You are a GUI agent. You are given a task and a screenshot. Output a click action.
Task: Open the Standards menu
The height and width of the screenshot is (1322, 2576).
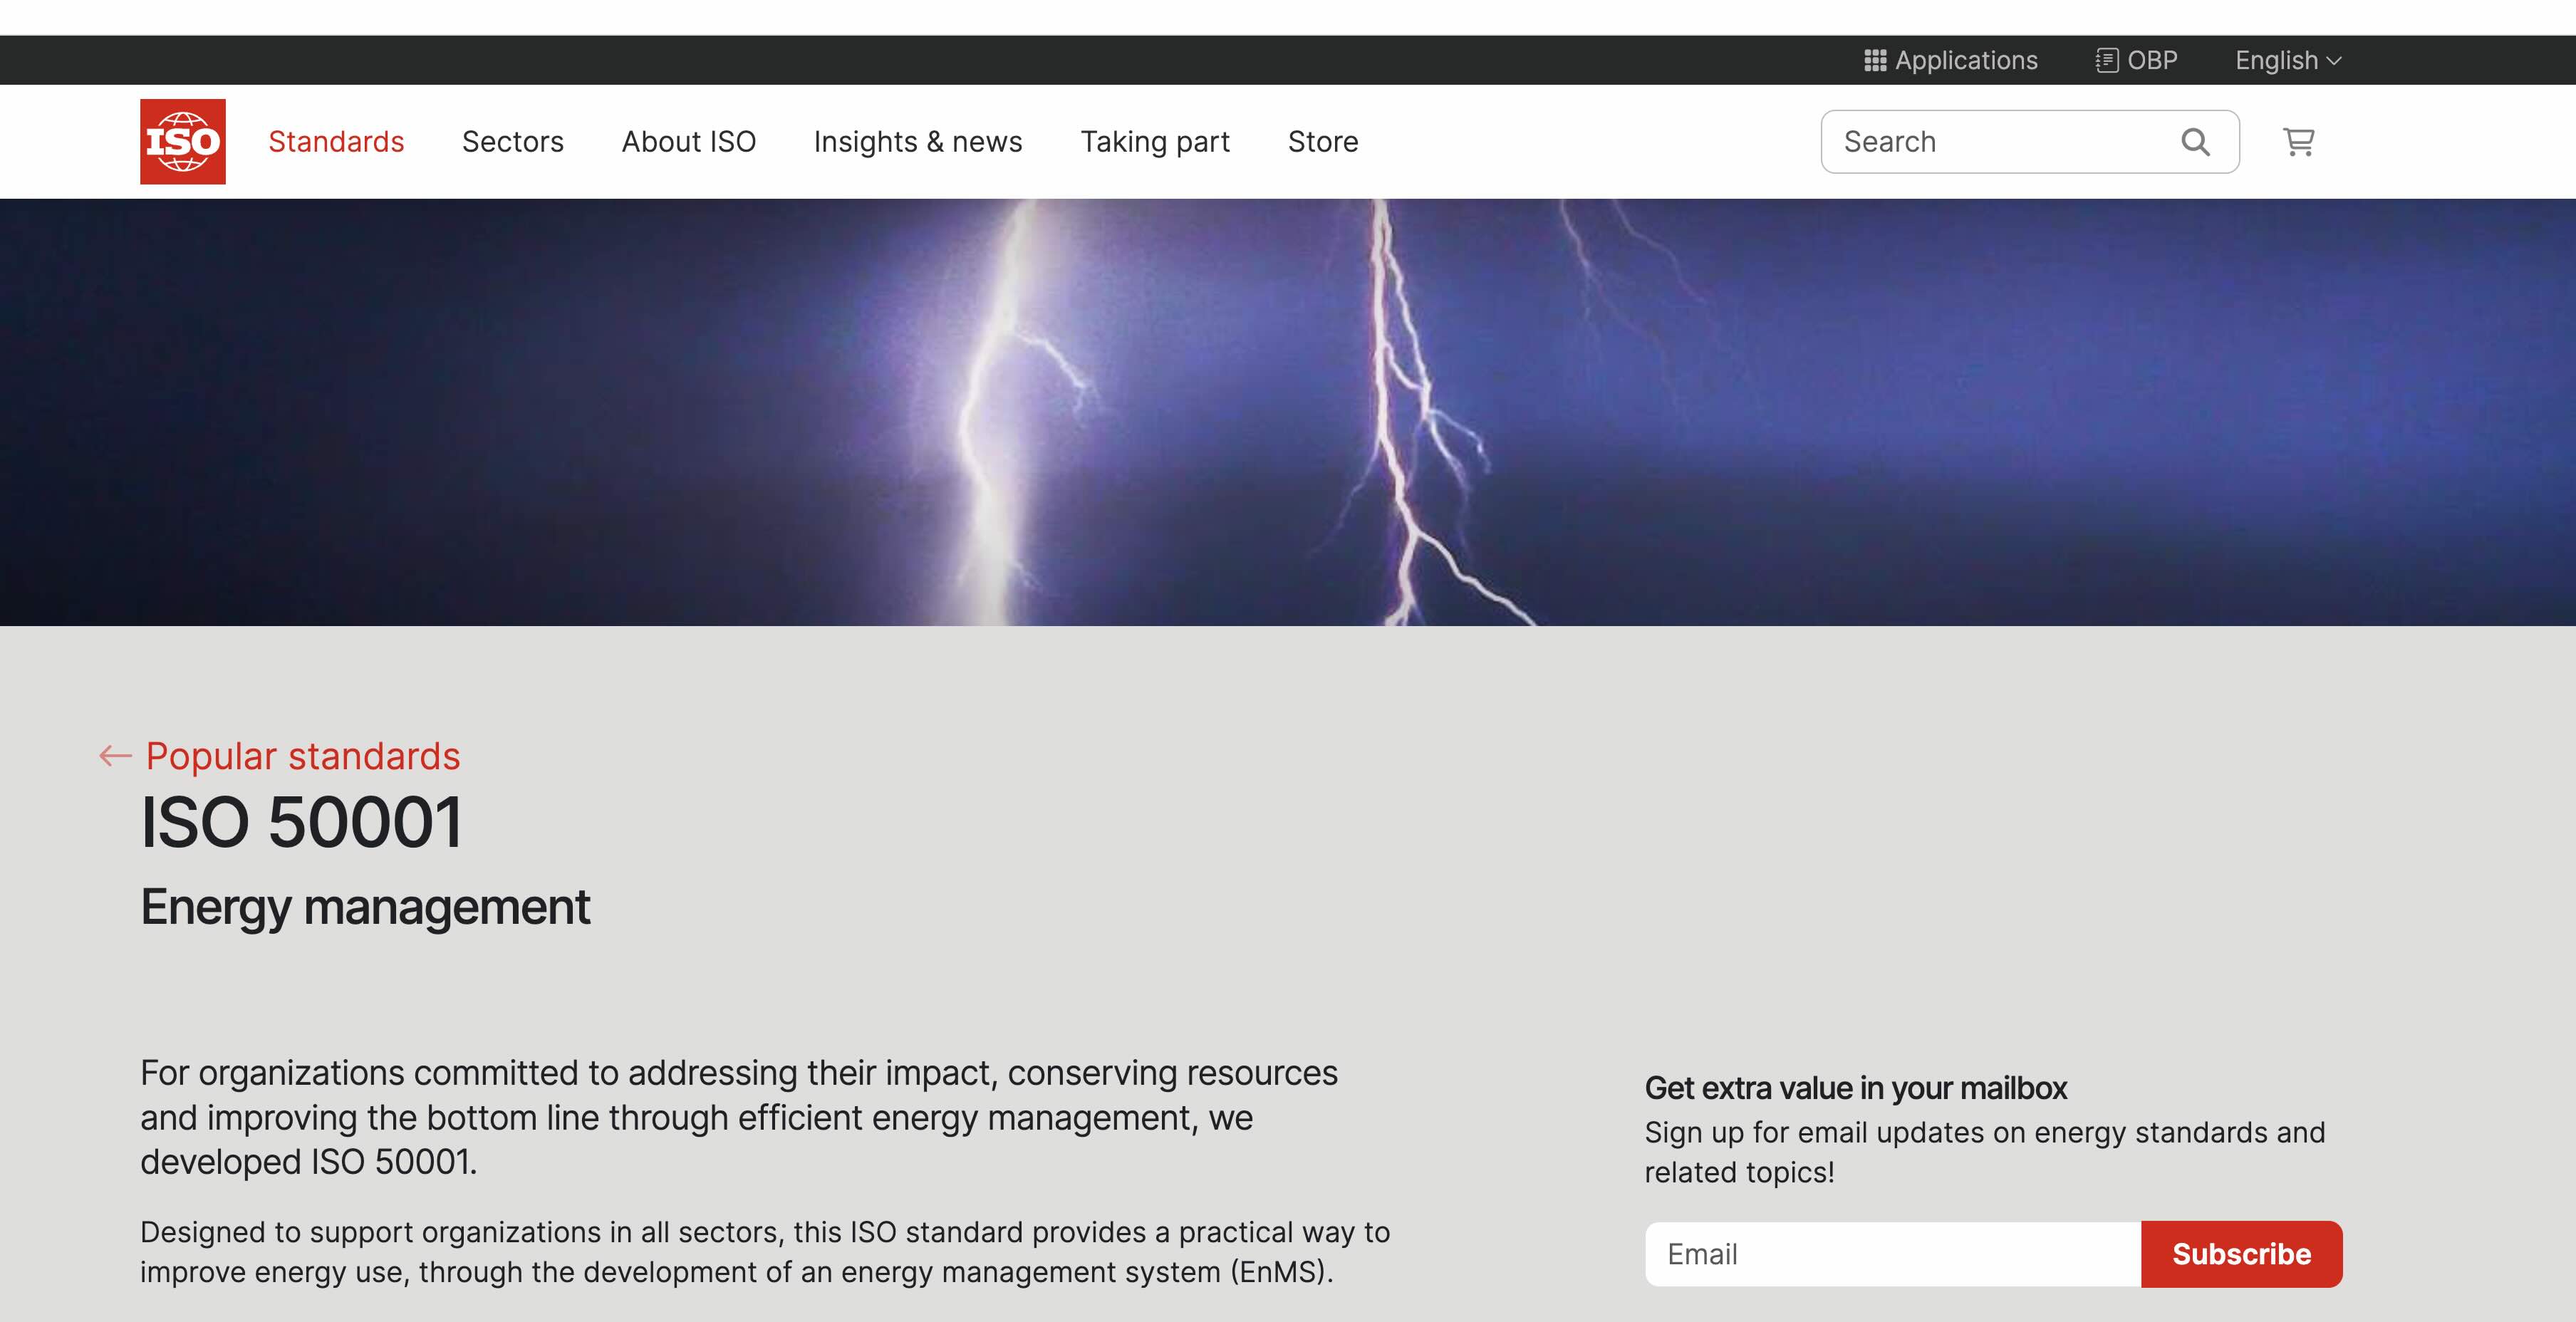coord(336,141)
